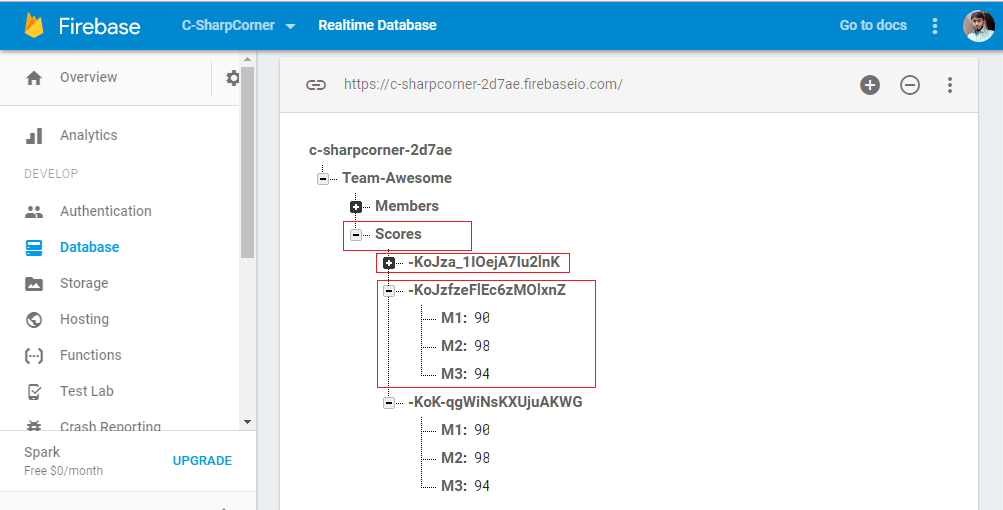Click the Storage image icon
The width and height of the screenshot is (1003, 510).
point(34,283)
